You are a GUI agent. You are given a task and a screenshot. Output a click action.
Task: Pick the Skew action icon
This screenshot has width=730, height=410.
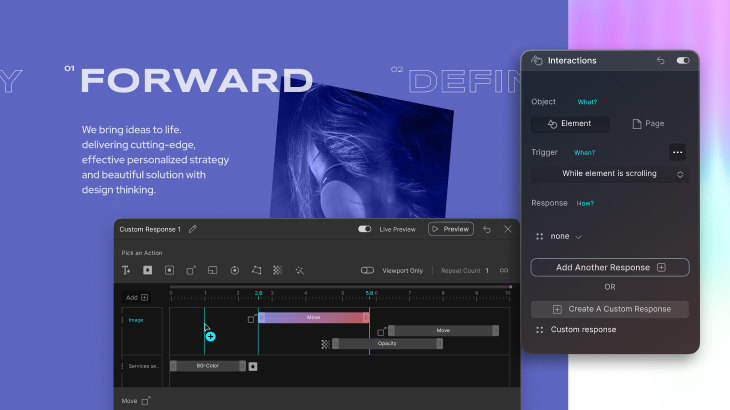click(257, 270)
